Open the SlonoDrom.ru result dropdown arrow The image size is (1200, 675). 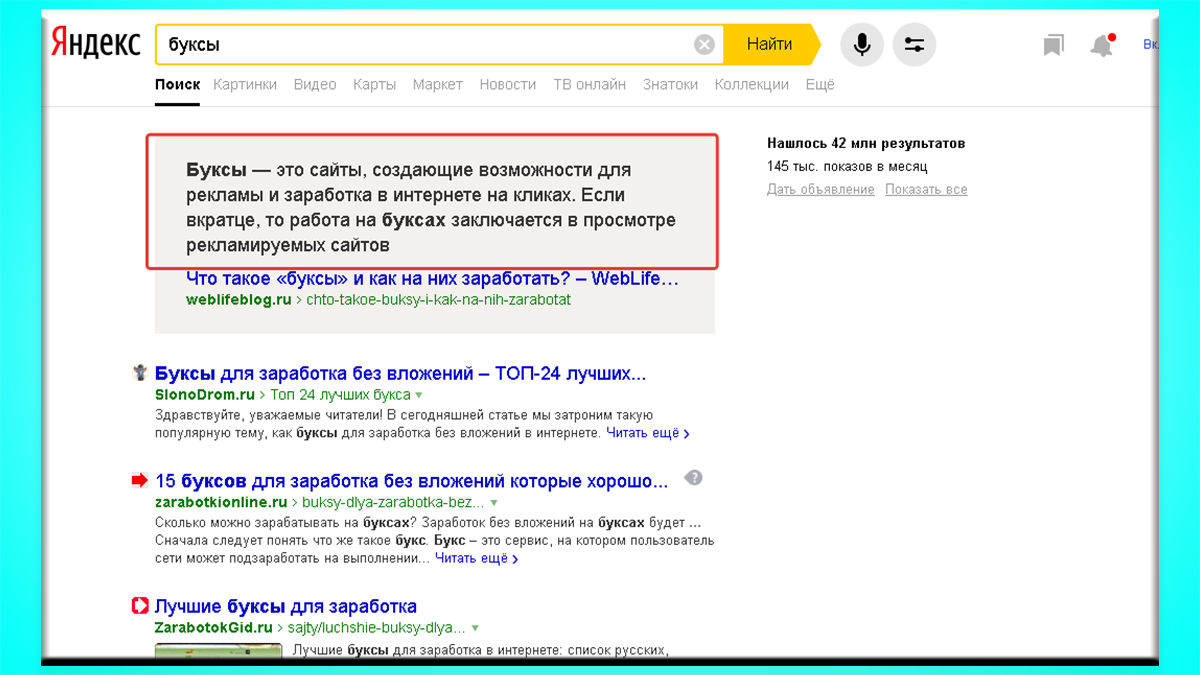tap(418, 396)
